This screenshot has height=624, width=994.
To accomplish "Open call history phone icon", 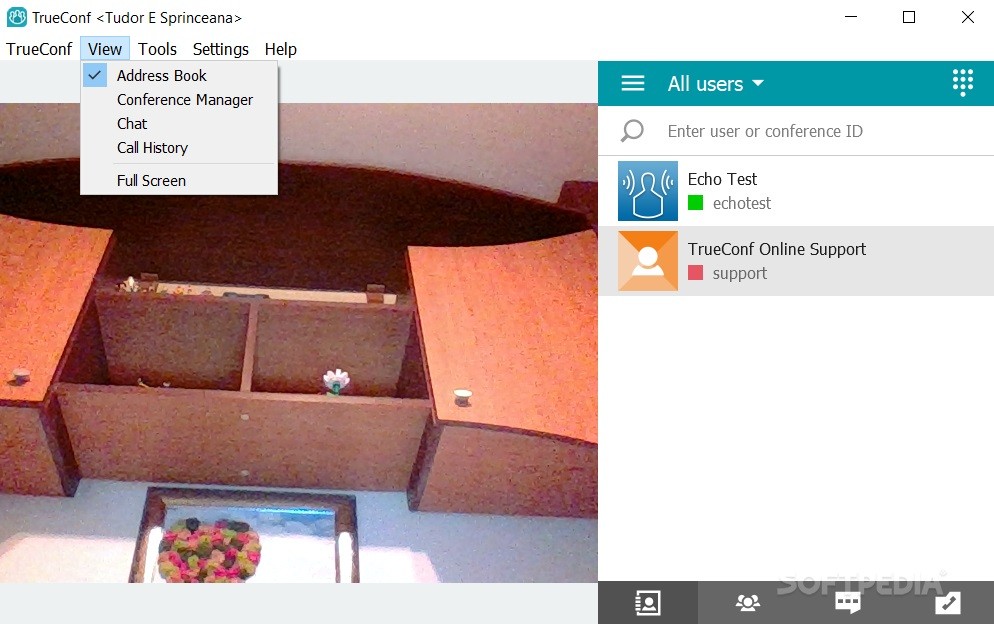I will (x=948, y=602).
